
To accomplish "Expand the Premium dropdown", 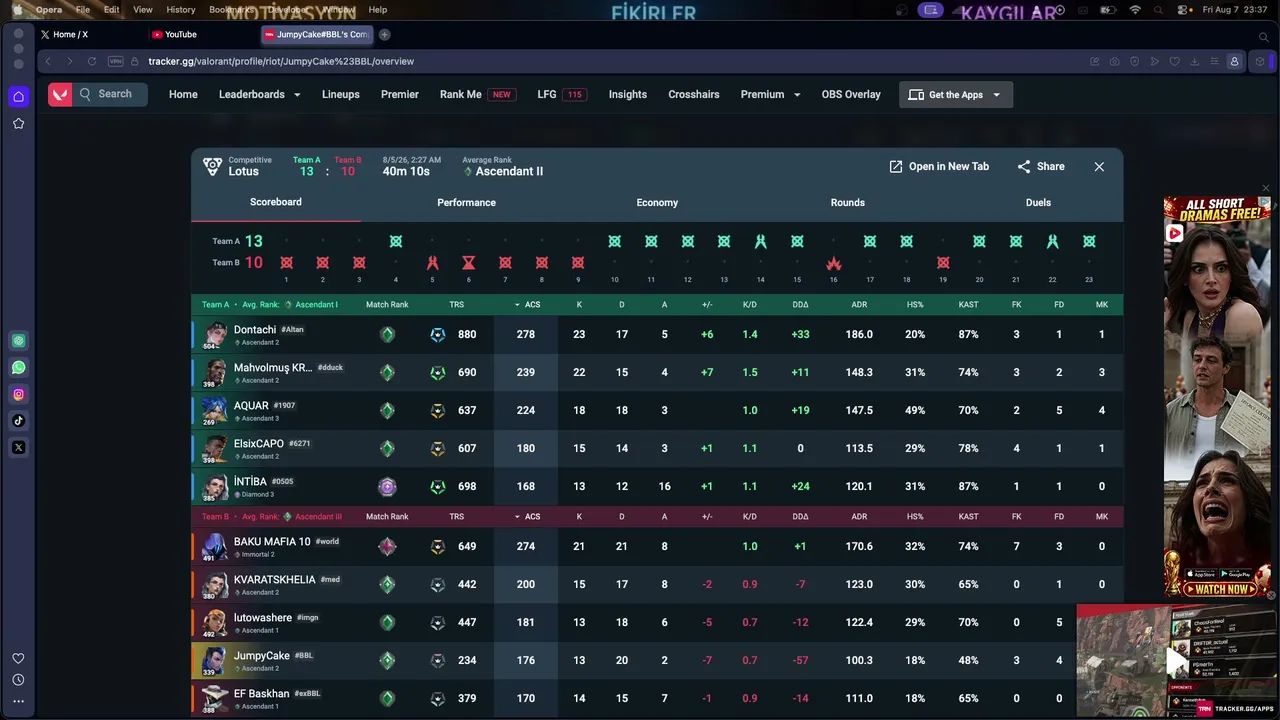I will coord(770,94).
